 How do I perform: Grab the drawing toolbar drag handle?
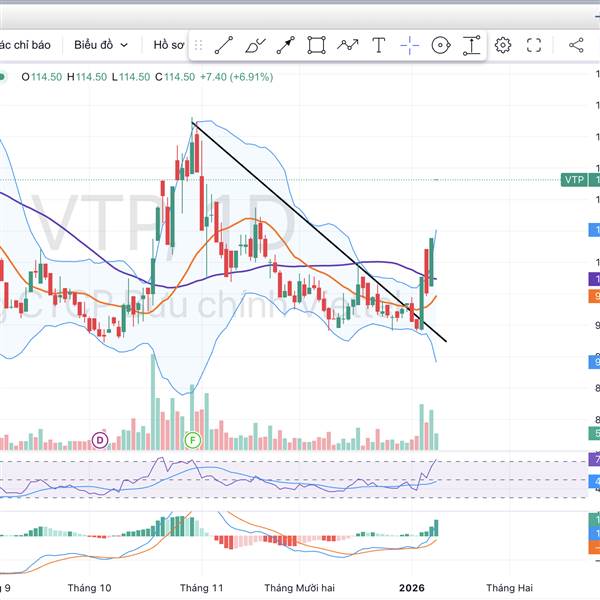tap(198, 45)
